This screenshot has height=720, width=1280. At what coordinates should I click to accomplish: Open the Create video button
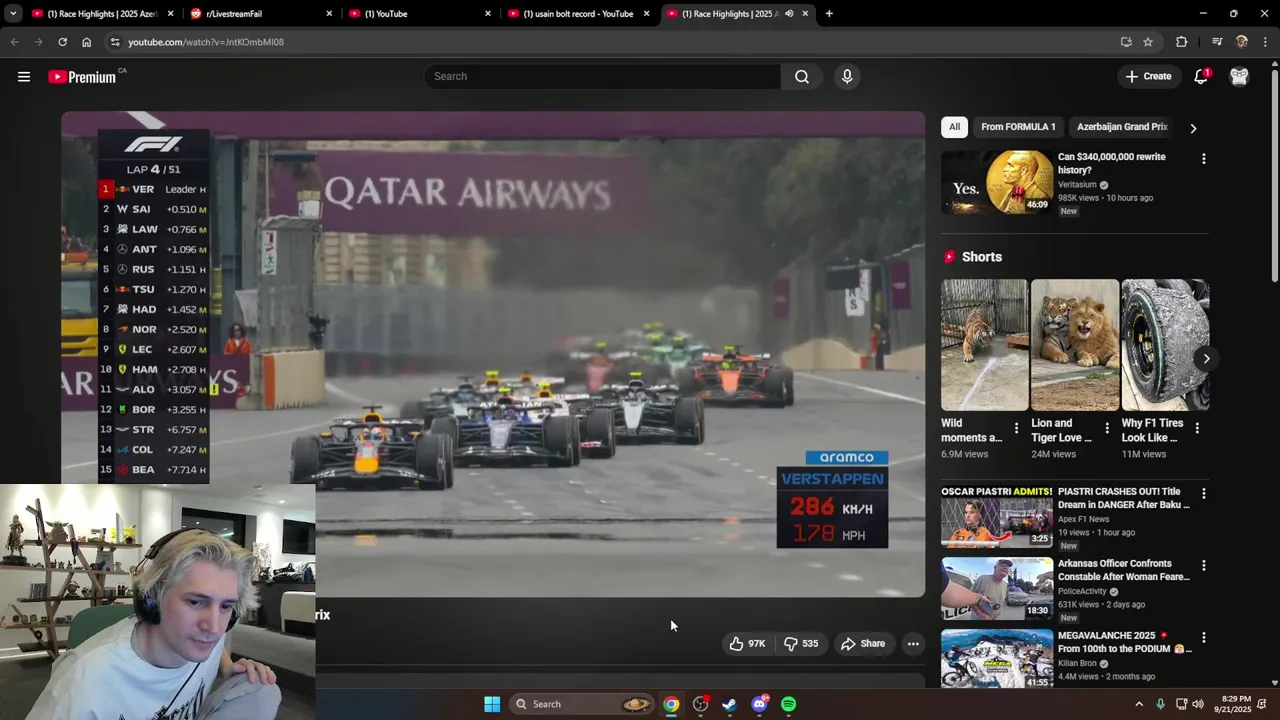(1148, 76)
